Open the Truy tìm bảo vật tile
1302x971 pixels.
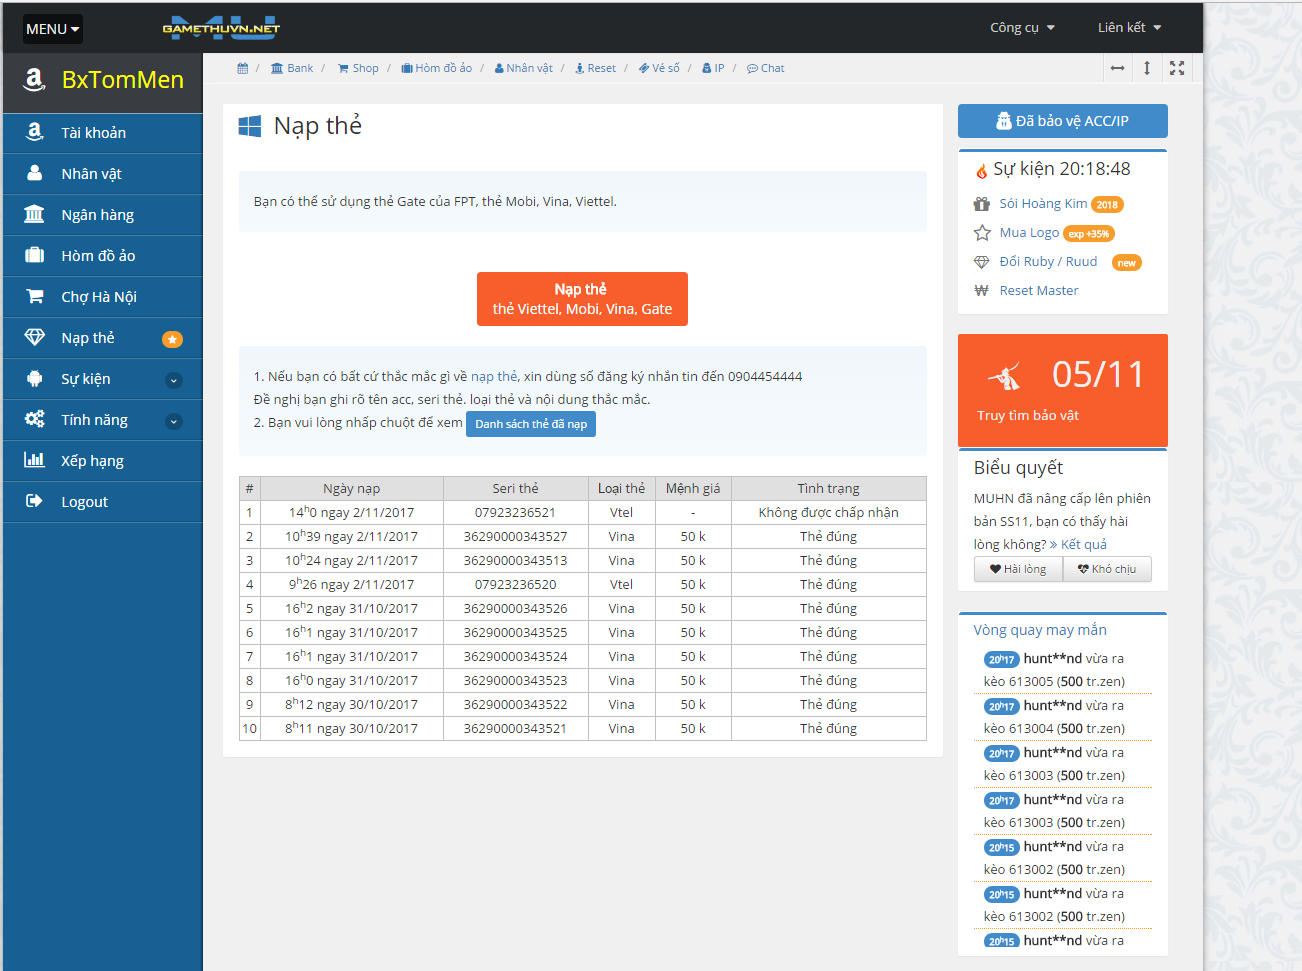(1062, 390)
